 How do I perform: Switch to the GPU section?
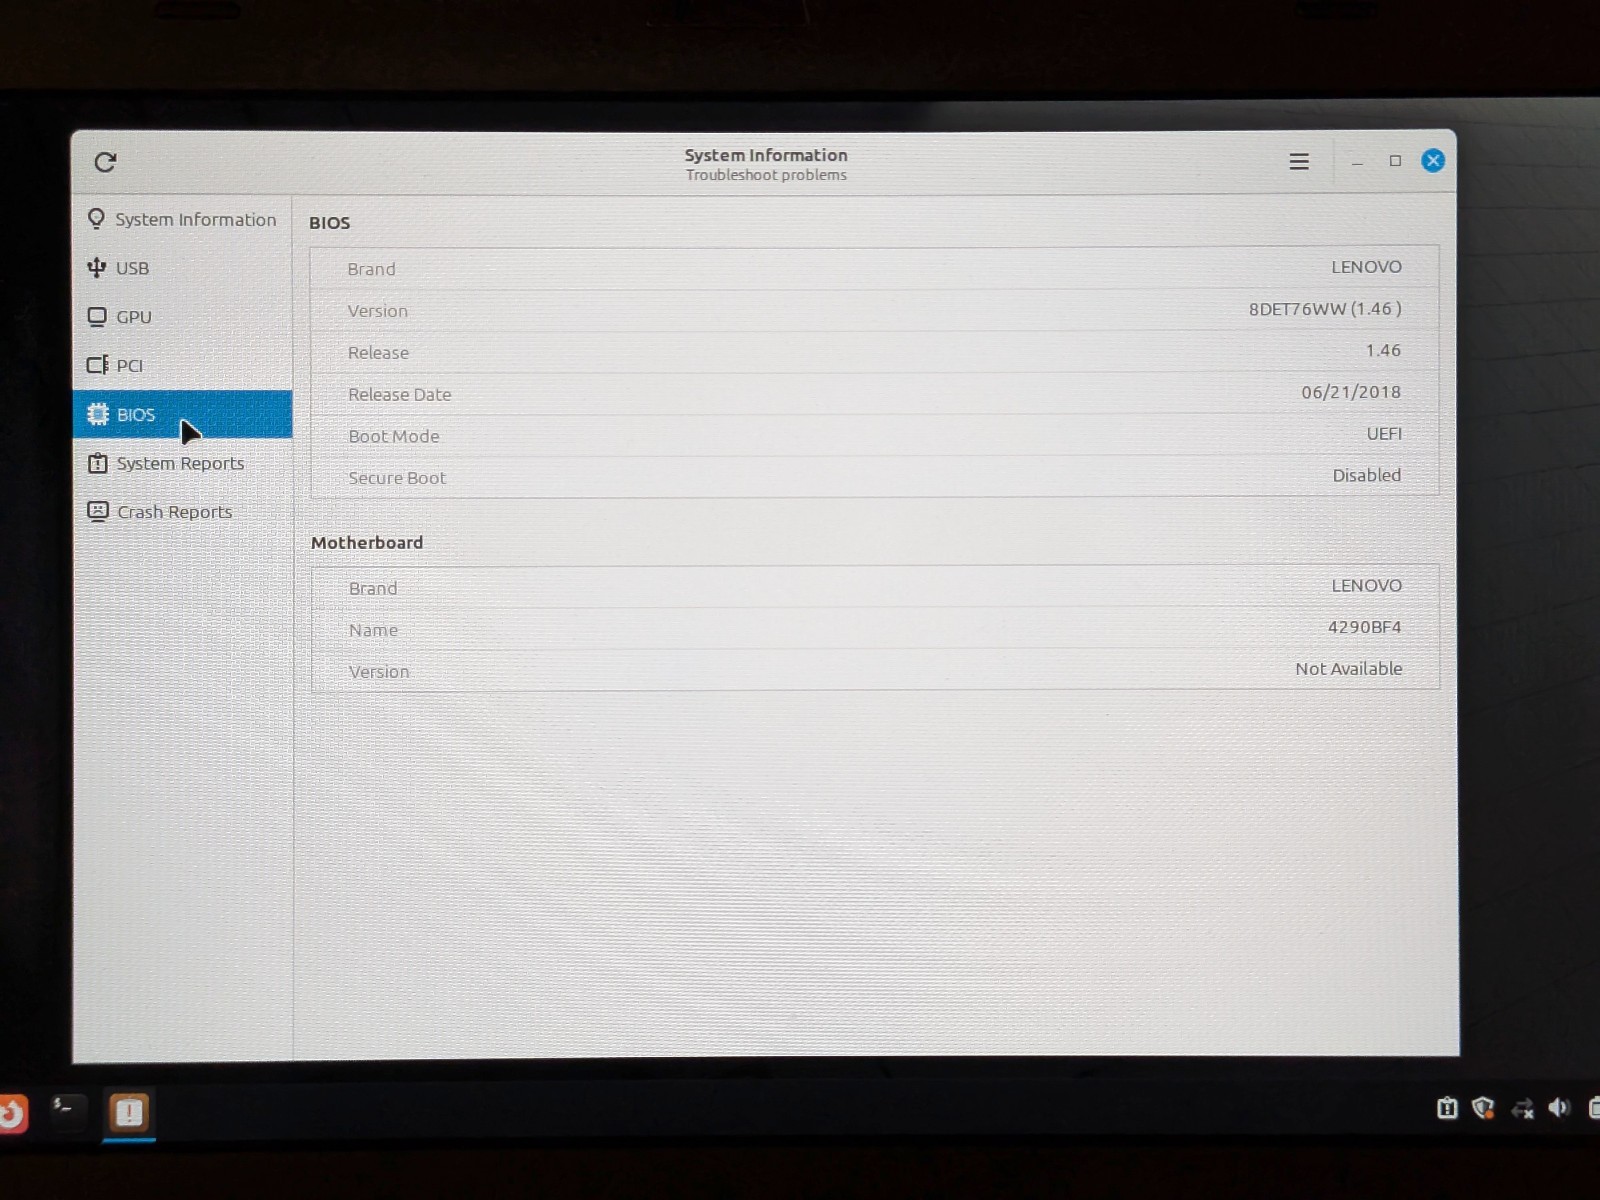pyautogui.click(x=182, y=317)
